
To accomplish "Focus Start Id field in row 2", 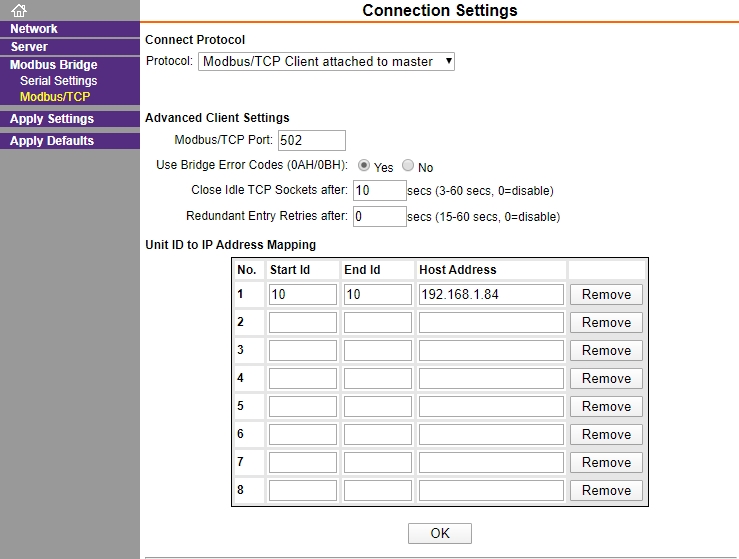I will point(303,322).
